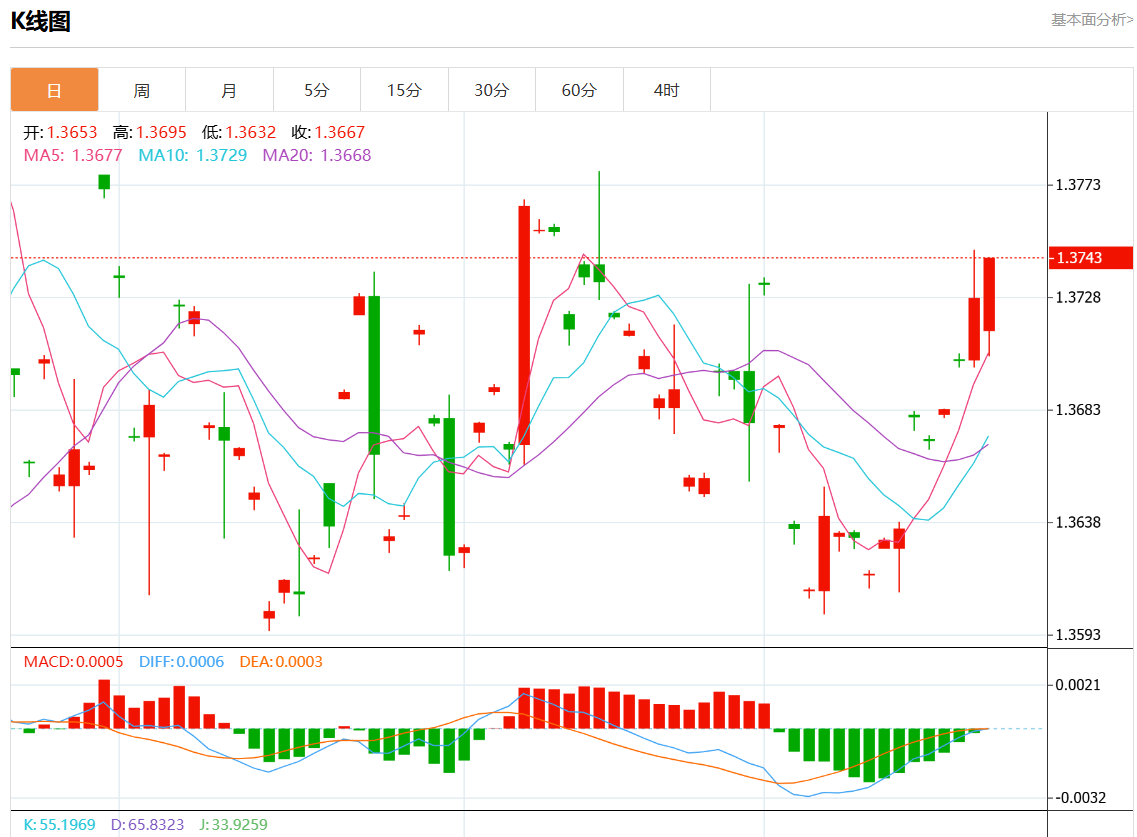The width and height of the screenshot is (1137, 837).
Task: Click the red 1.3743 current price tag
Action: point(1091,257)
